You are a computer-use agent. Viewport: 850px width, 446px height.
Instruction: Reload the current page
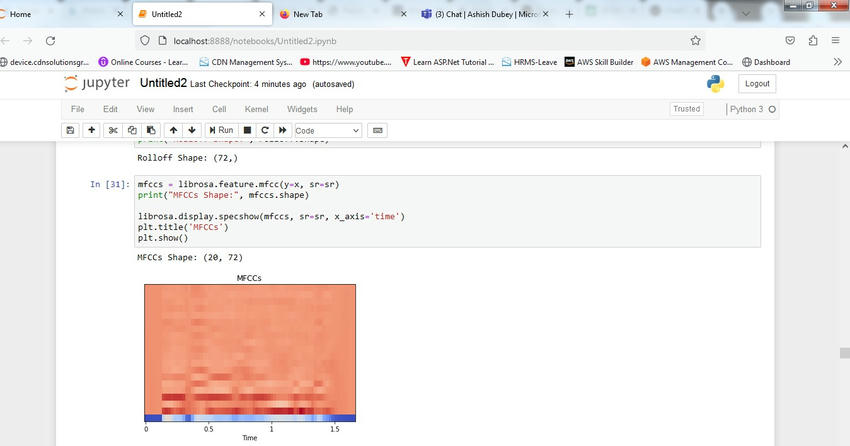coord(50,41)
